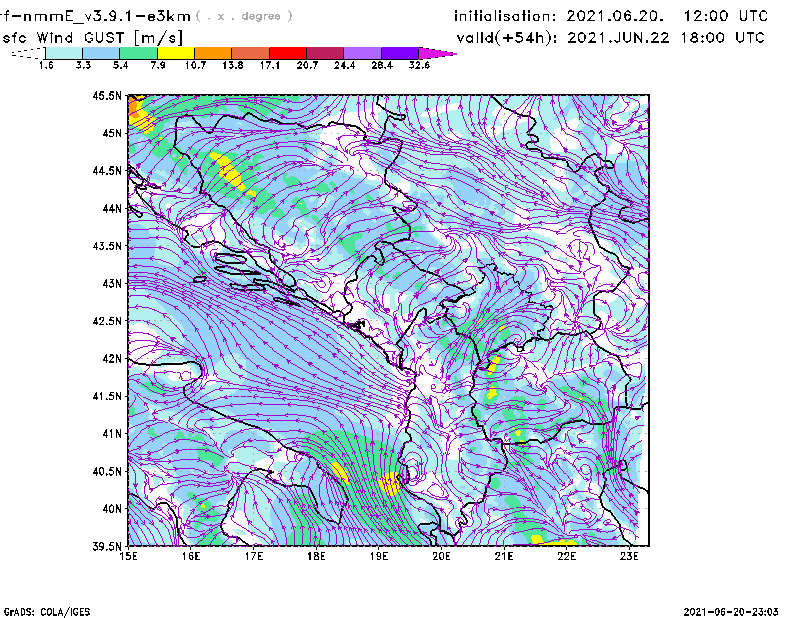Click the legend value 1.6
The height and width of the screenshot is (618, 800).
coord(46,65)
